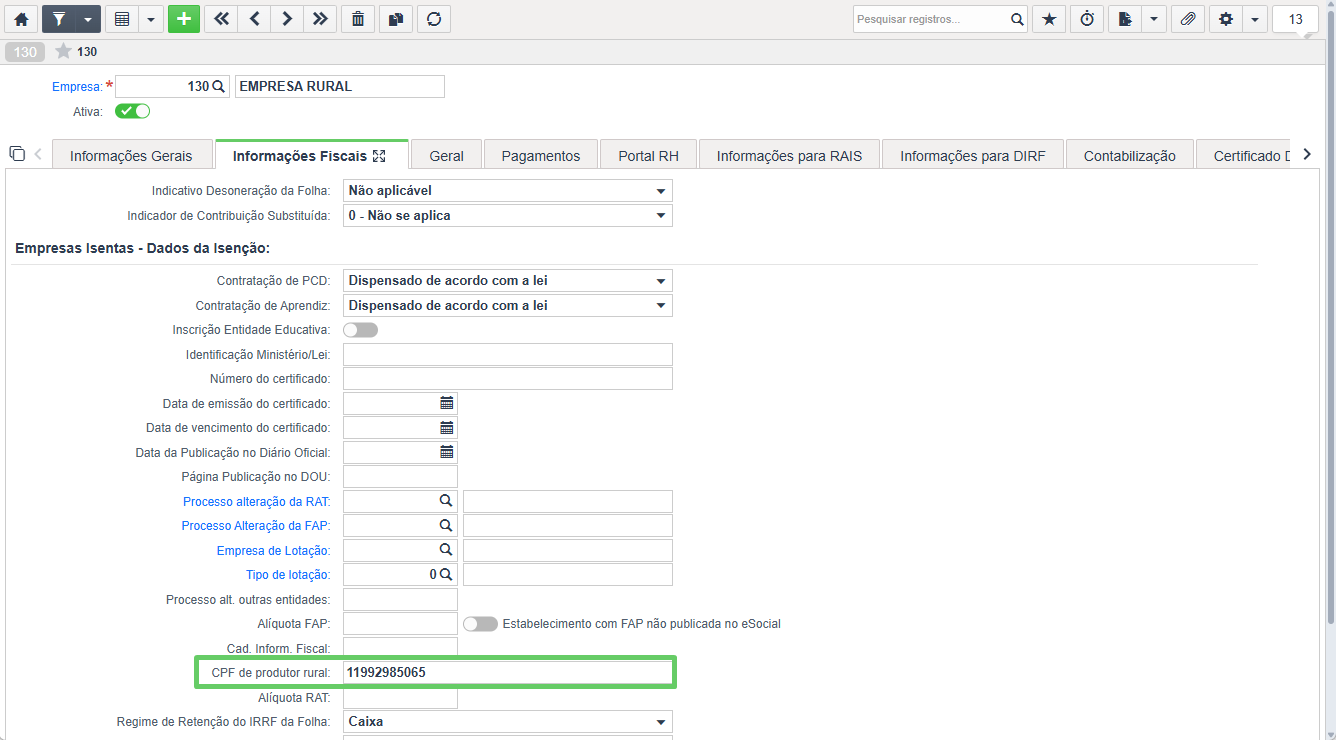The width and height of the screenshot is (1336, 740).
Task: Open the export document icon
Action: pos(1125,19)
